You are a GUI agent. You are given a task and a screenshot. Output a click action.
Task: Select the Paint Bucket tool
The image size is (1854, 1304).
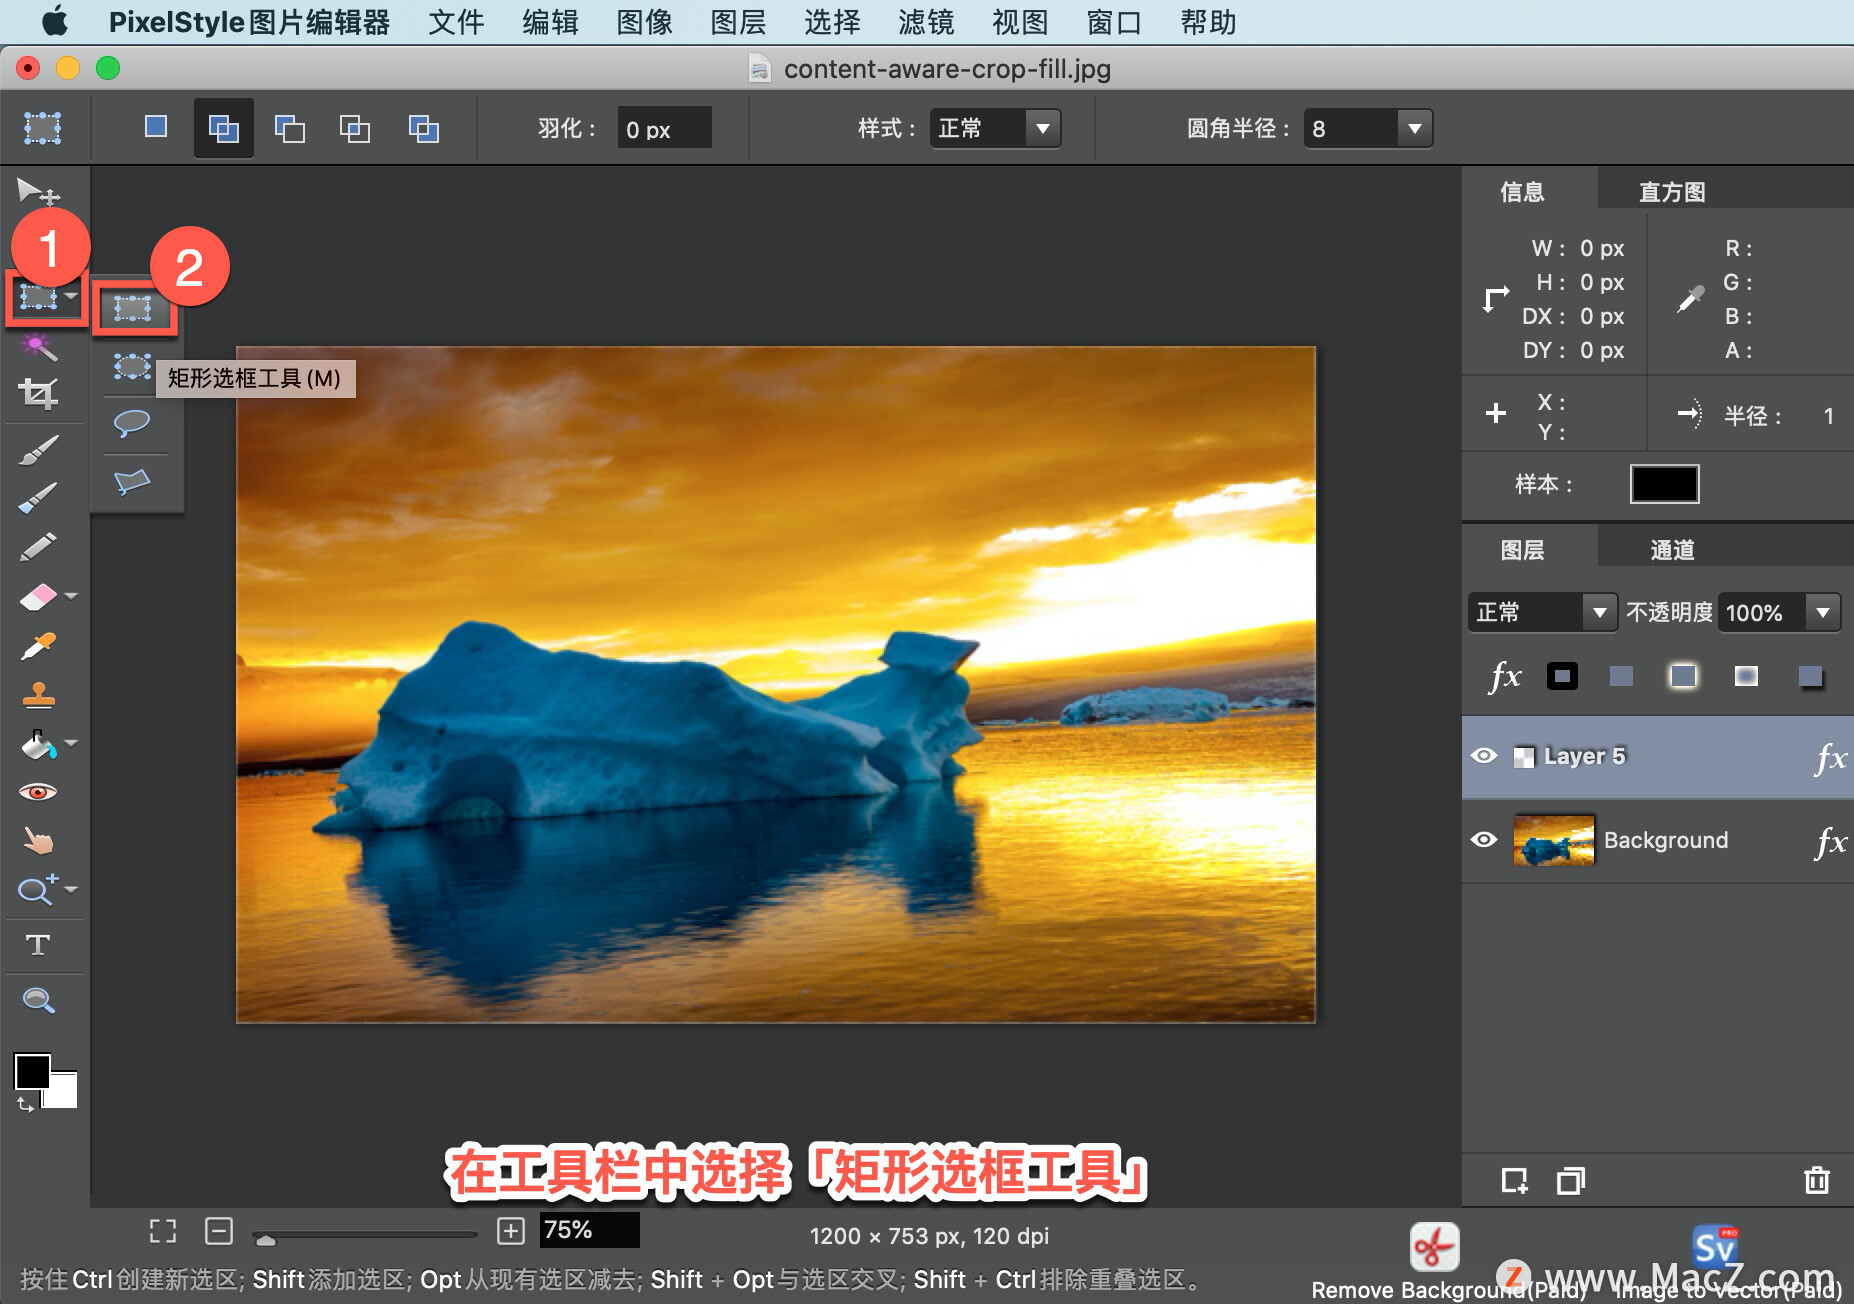coord(38,743)
